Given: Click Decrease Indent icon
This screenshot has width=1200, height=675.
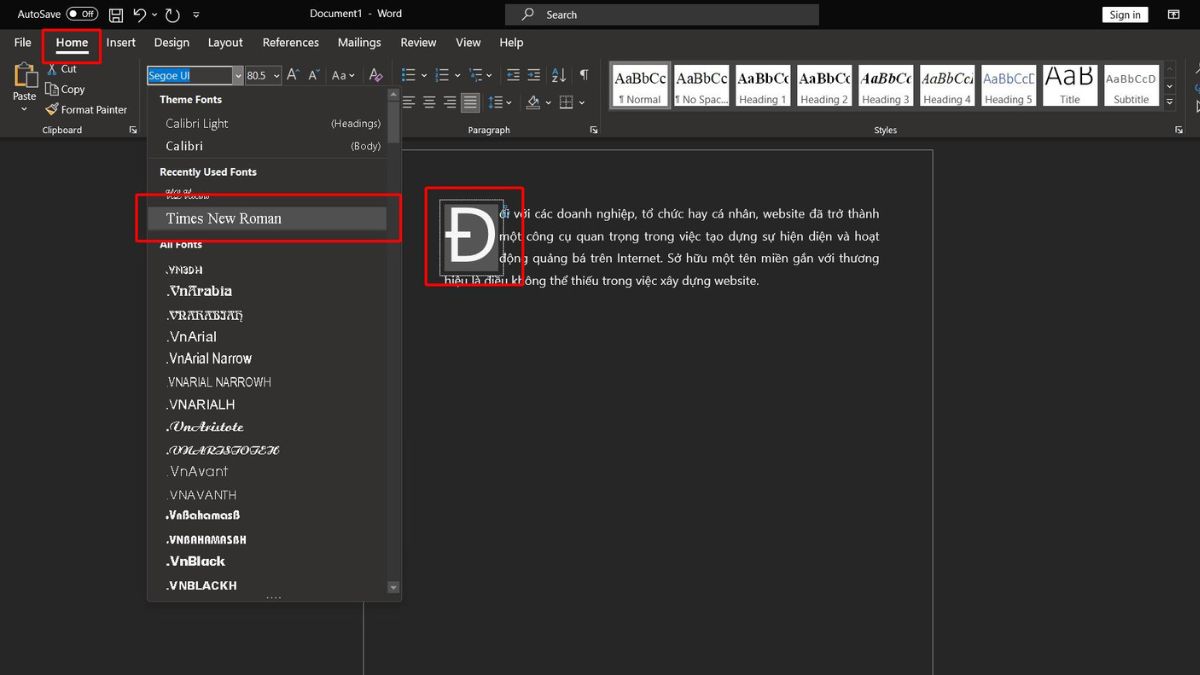Looking at the screenshot, I should [x=513, y=75].
